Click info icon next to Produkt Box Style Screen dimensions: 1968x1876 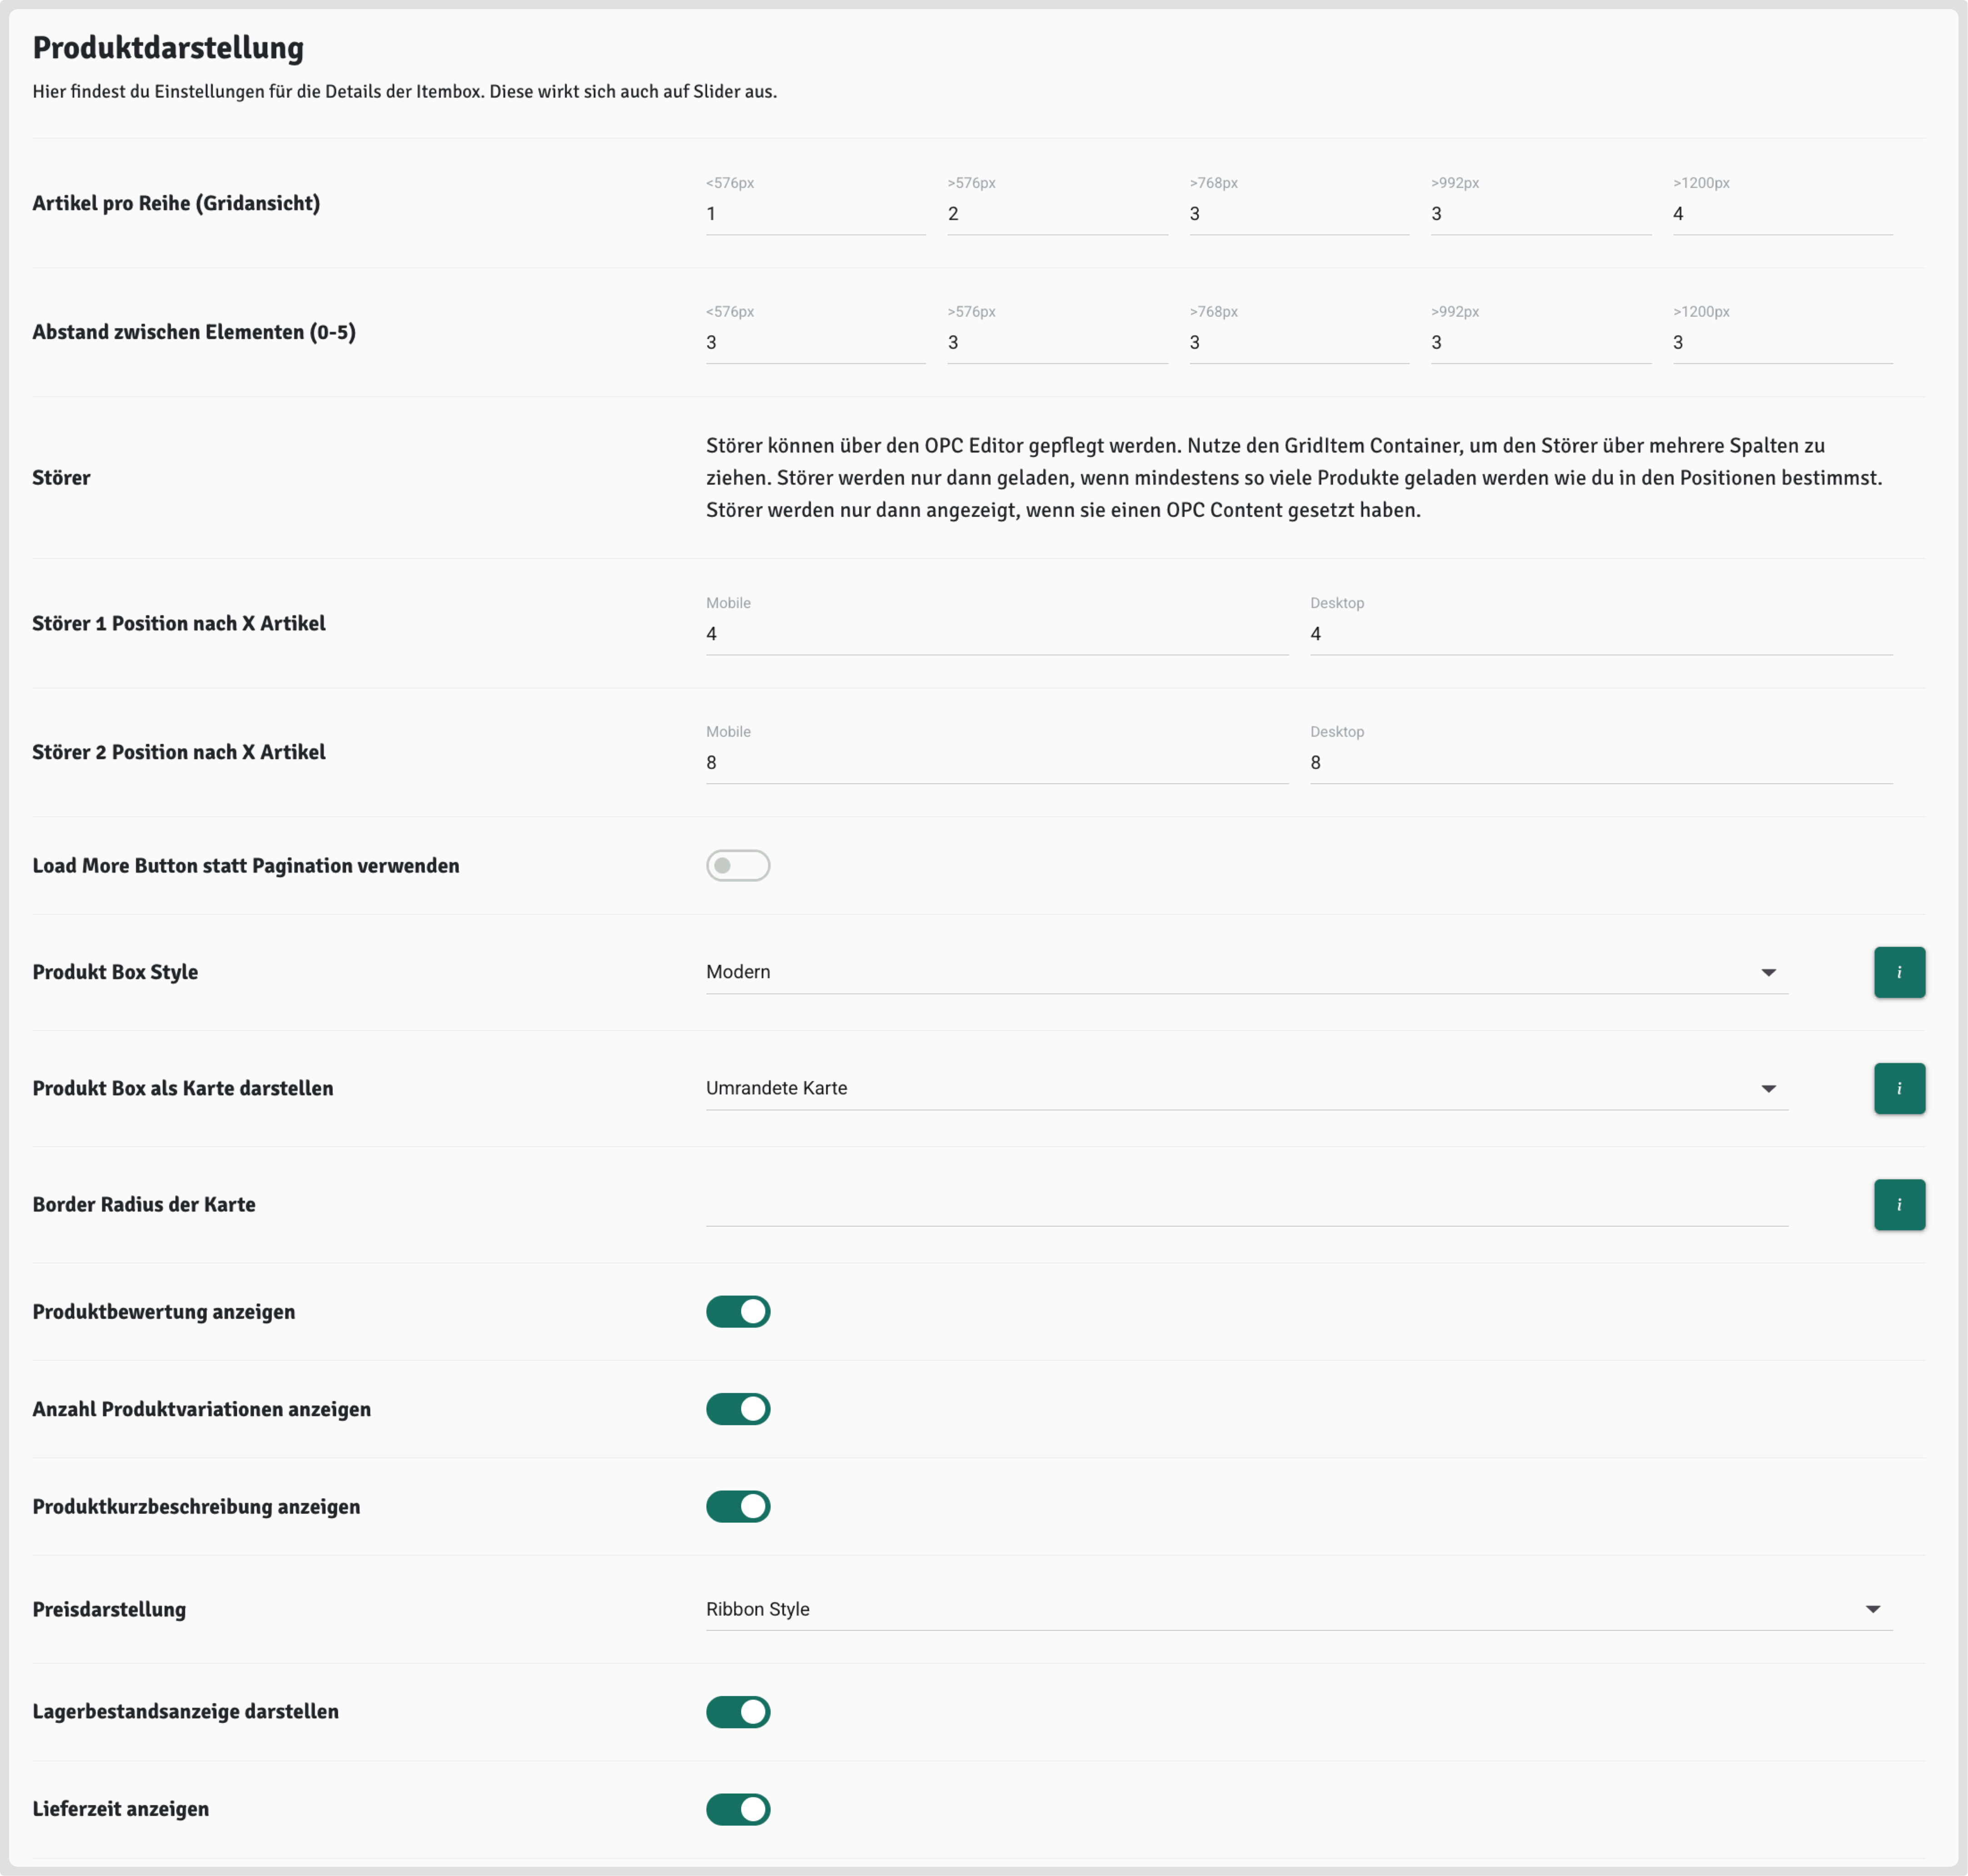[1898, 972]
